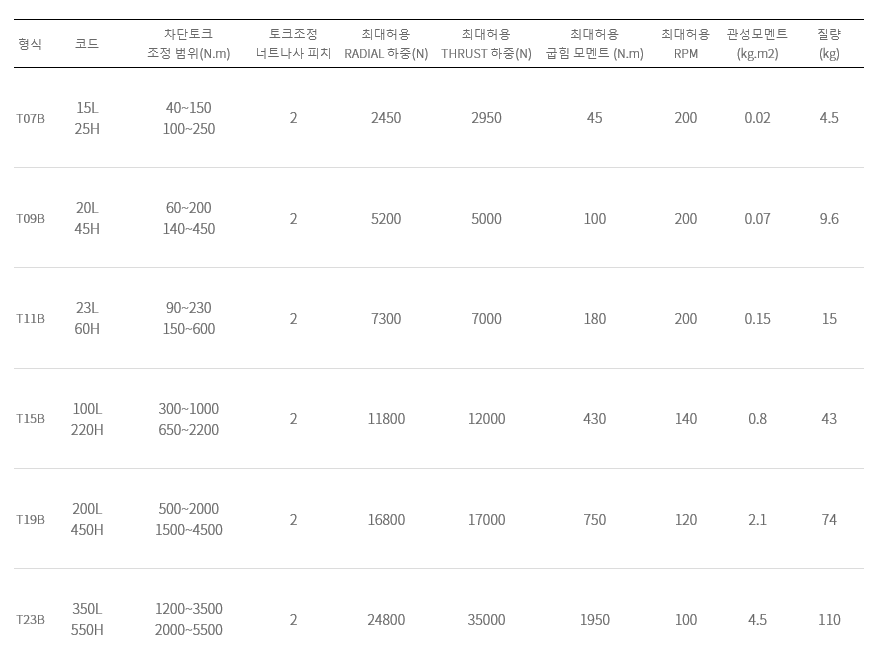The image size is (878, 668).
Task: Select the 차단토크 조정 범위 header
Action: pyautogui.click(x=189, y=44)
